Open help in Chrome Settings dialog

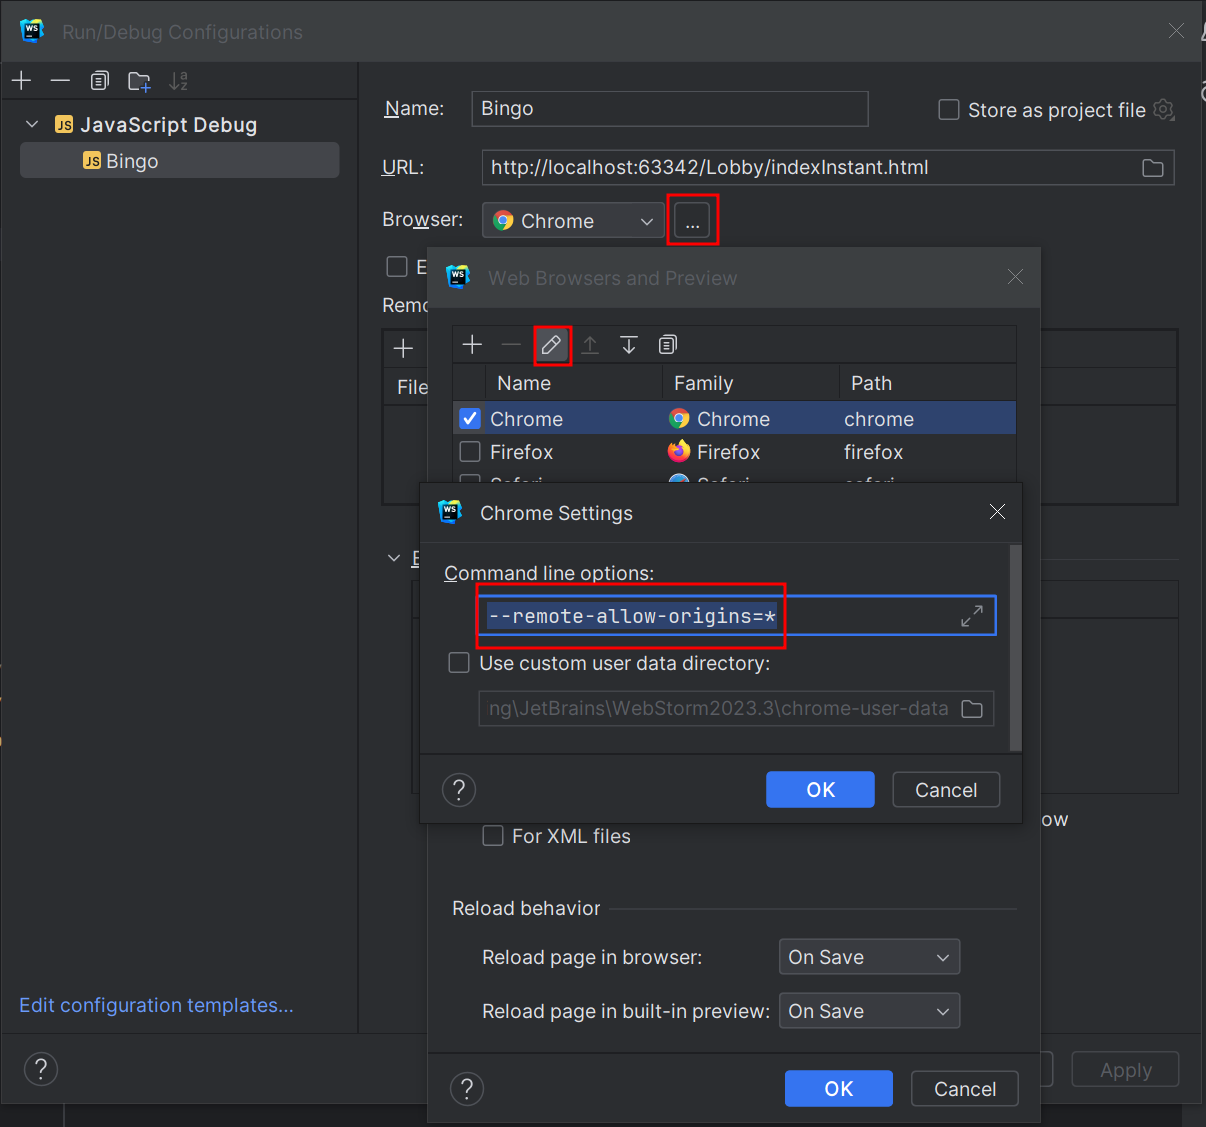tap(459, 790)
